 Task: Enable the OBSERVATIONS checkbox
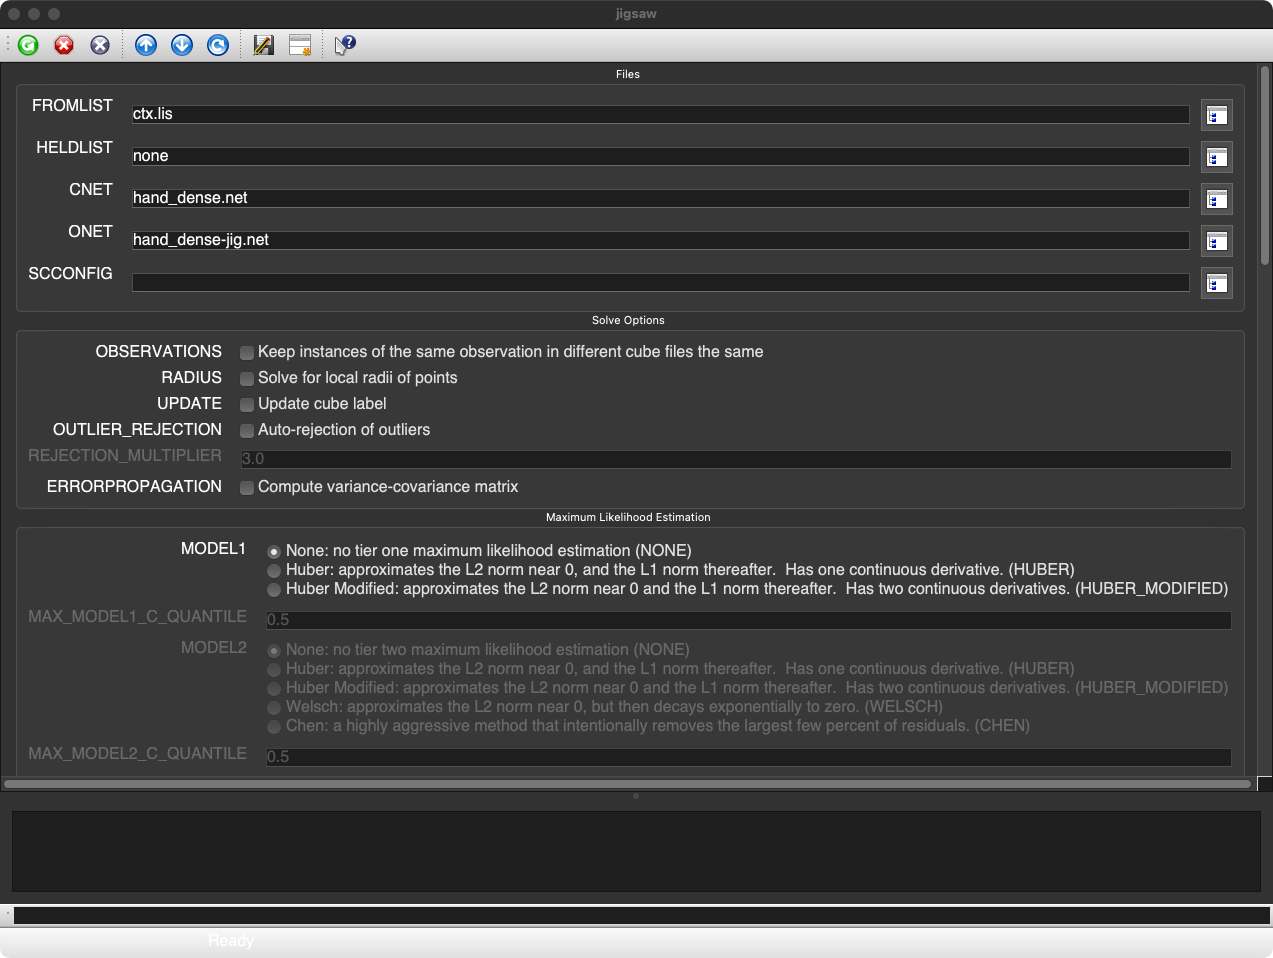247,352
